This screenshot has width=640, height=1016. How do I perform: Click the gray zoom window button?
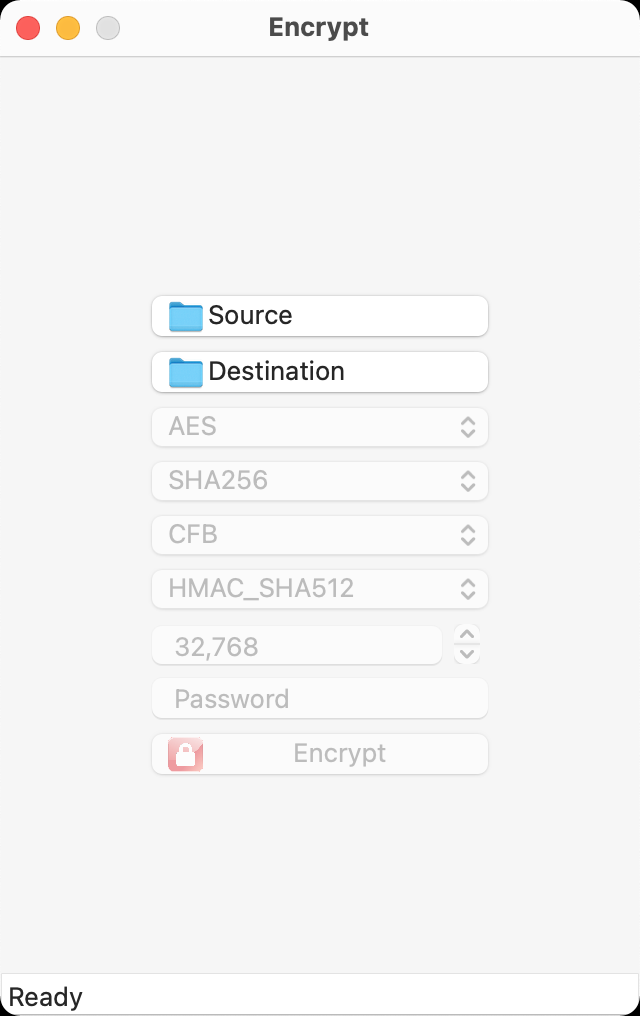[x=108, y=28]
